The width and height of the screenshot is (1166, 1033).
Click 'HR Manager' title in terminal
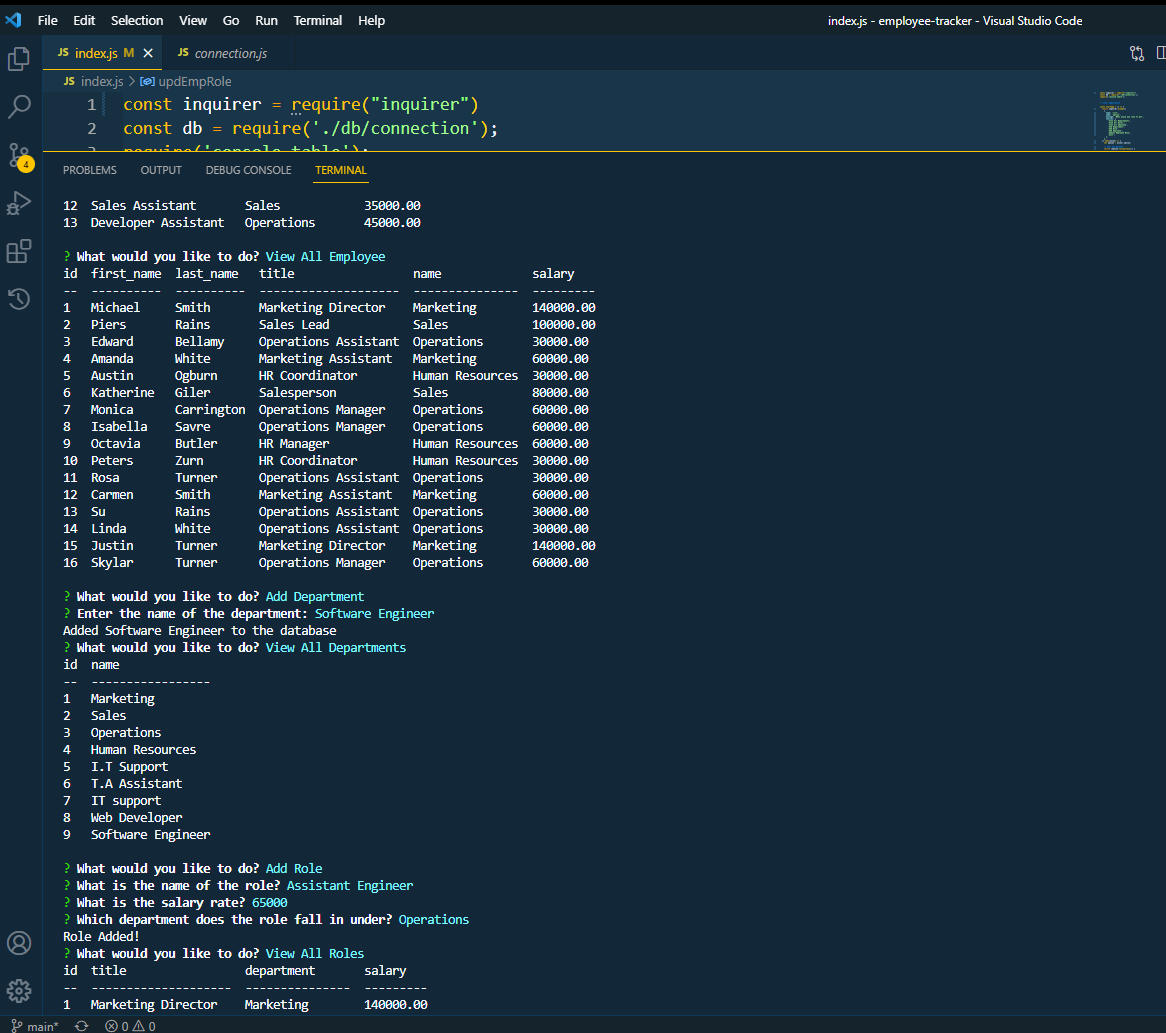point(294,444)
